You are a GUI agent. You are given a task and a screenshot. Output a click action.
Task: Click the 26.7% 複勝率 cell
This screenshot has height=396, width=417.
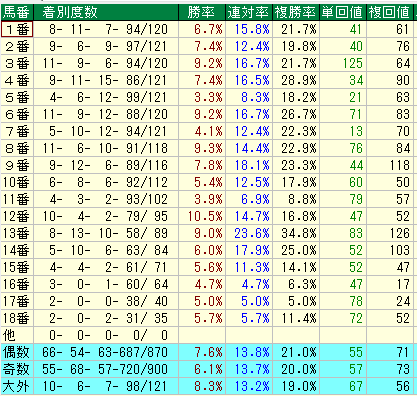(x=296, y=114)
